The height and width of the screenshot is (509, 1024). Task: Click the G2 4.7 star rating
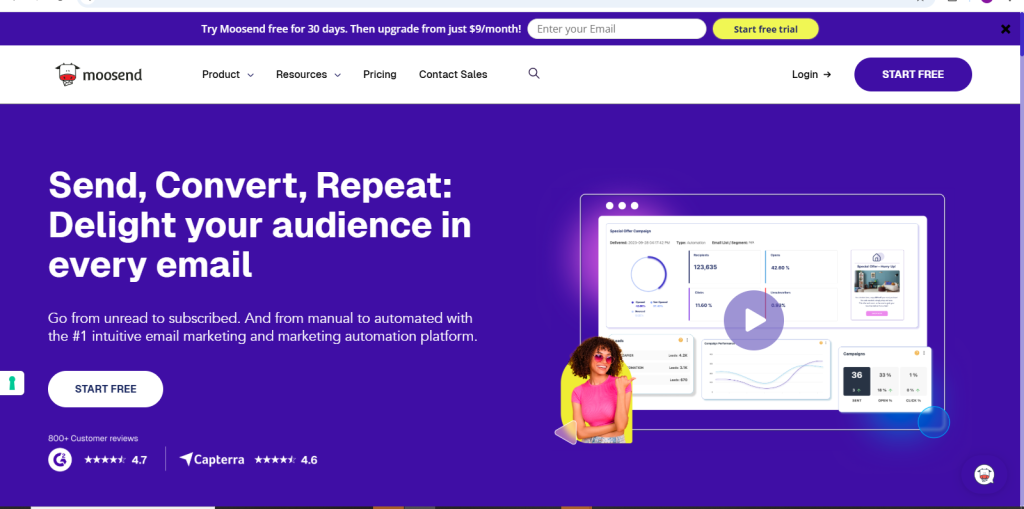[116, 460]
